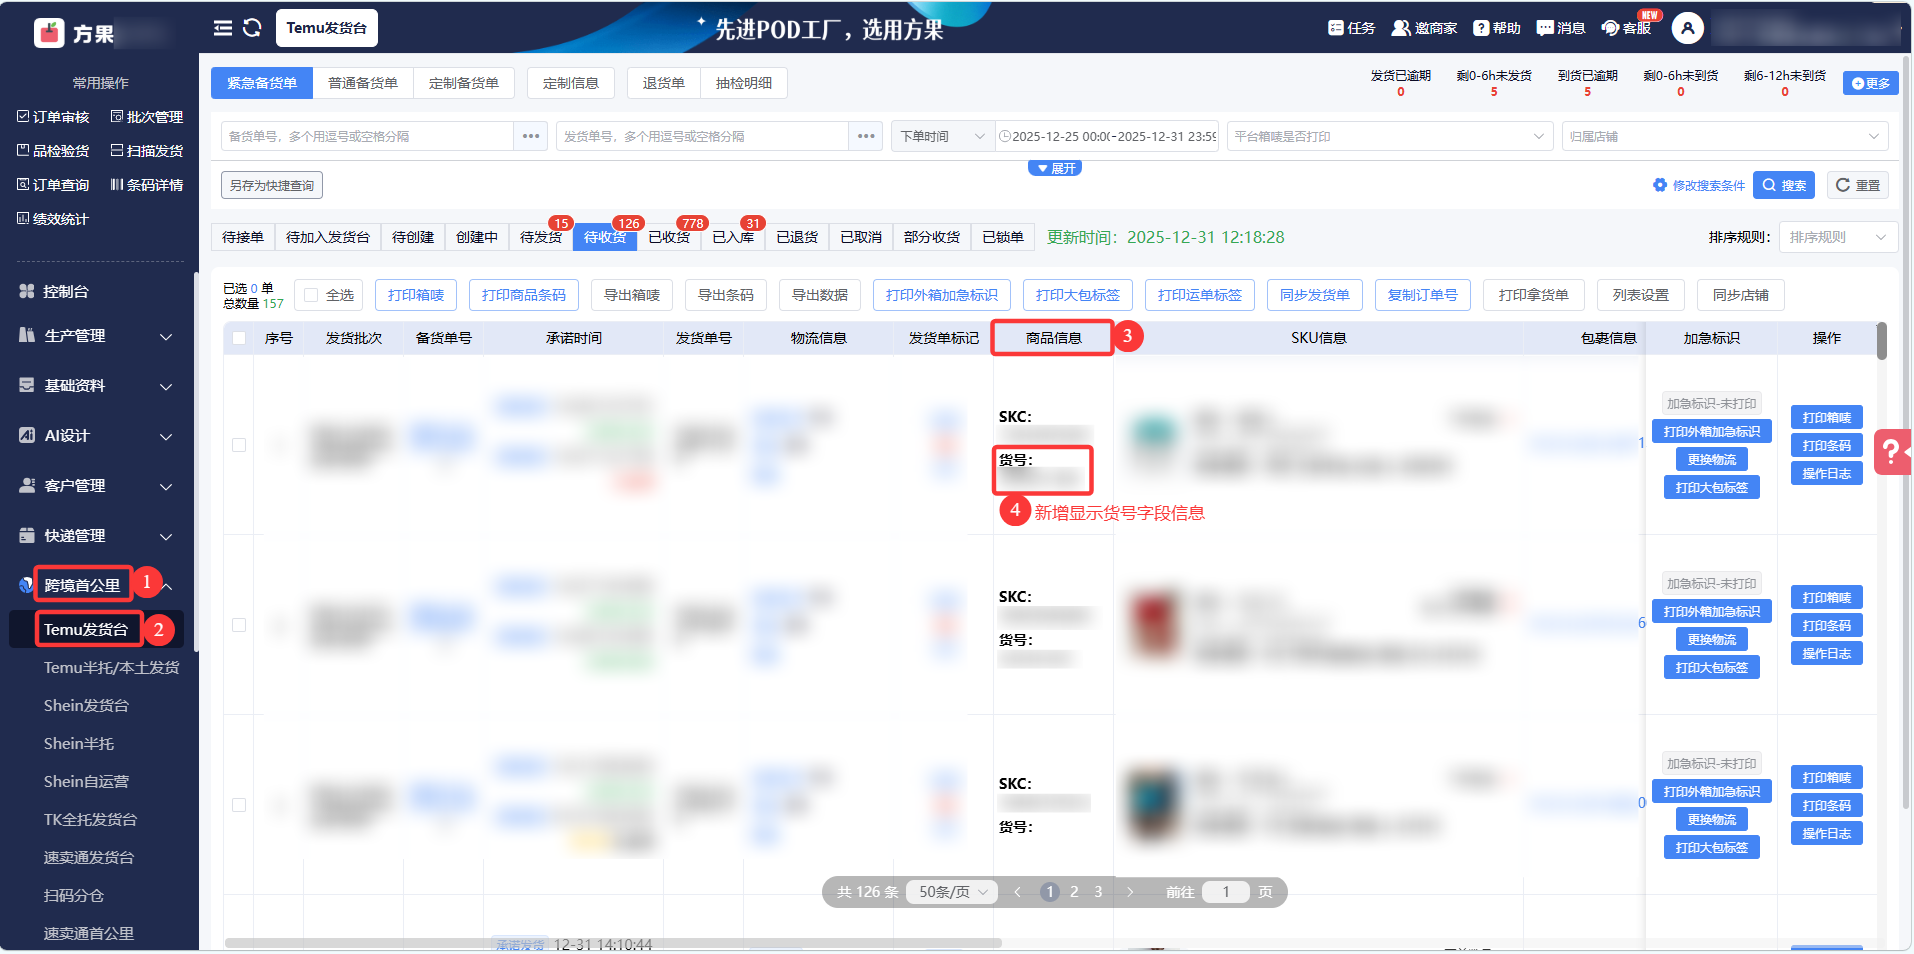The width and height of the screenshot is (1914, 954).
Task: Open 订单审核 shortcut in the sidebar
Action: click(54, 117)
